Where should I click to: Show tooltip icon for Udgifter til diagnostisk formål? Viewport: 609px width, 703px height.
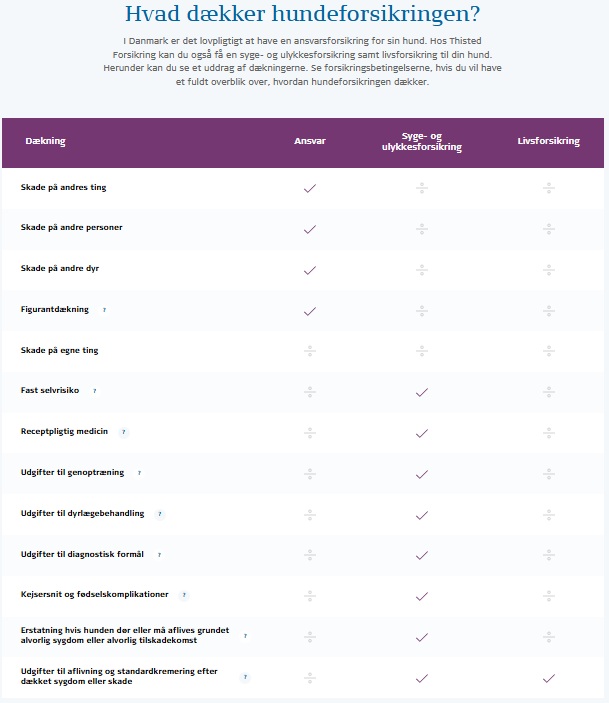(x=159, y=555)
